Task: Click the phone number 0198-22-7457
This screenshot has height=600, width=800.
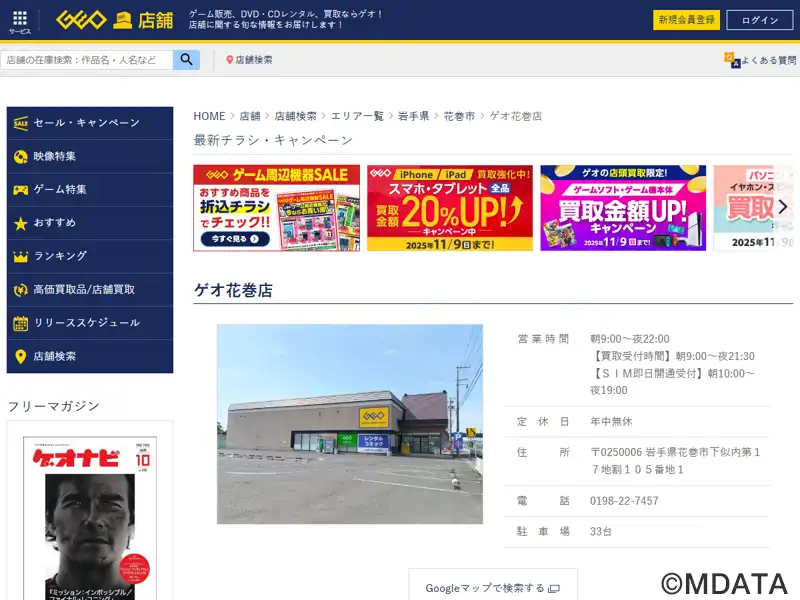Action: (624, 501)
